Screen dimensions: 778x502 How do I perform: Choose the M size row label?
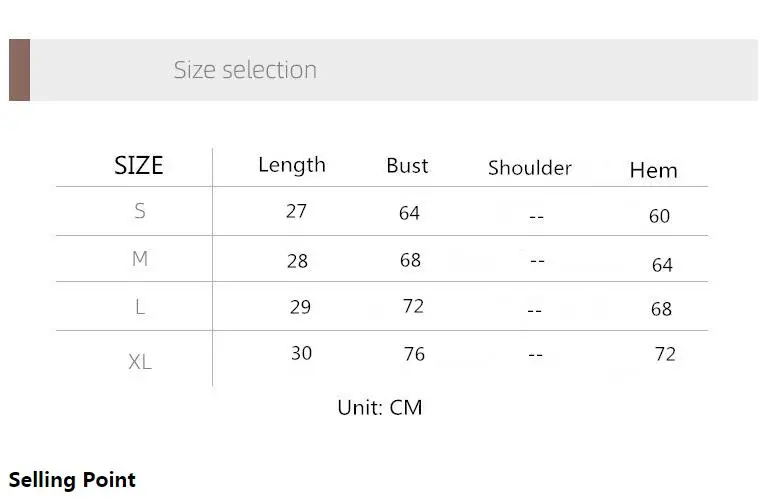click(x=140, y=259)
